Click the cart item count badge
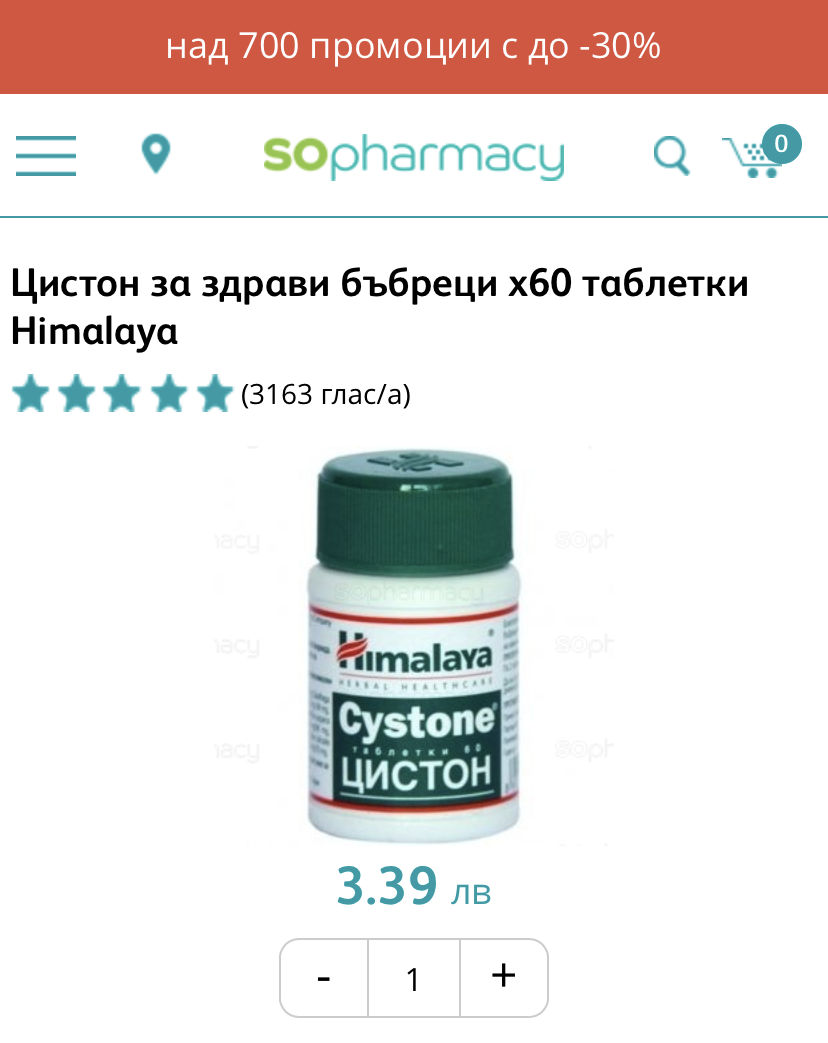 [781, 144]
